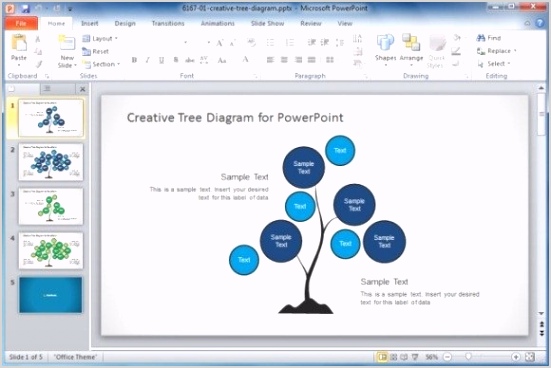Switch to the Design tab
551x368 pixels.
[125, 23]
